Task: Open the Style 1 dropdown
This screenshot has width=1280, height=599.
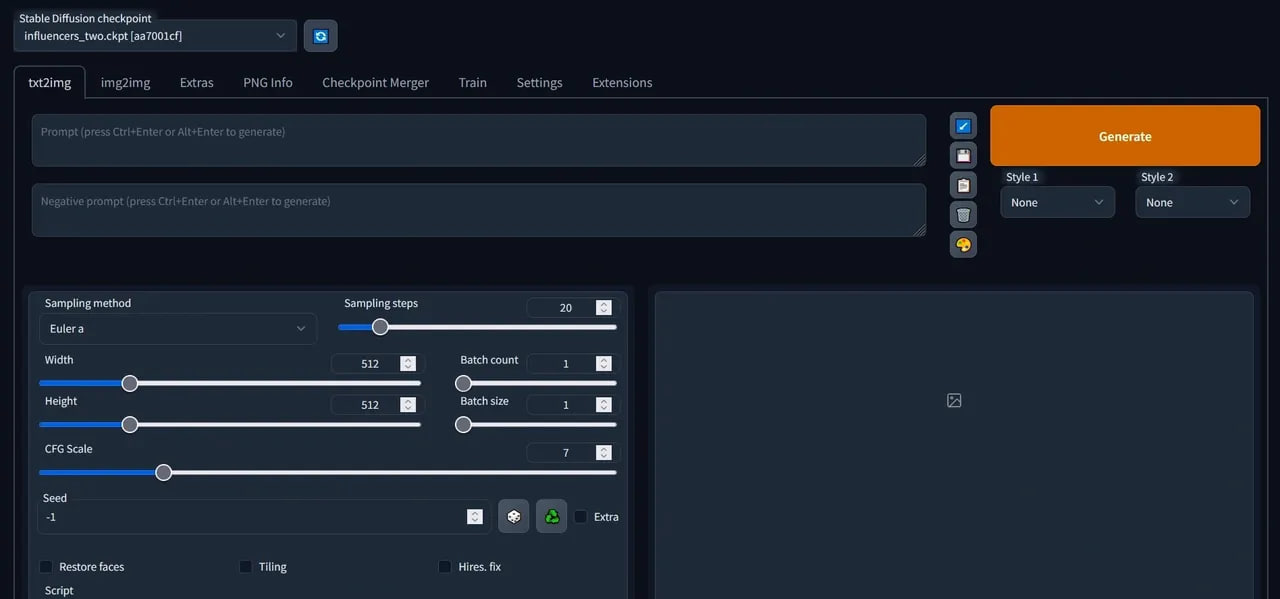Action: 1058,202
